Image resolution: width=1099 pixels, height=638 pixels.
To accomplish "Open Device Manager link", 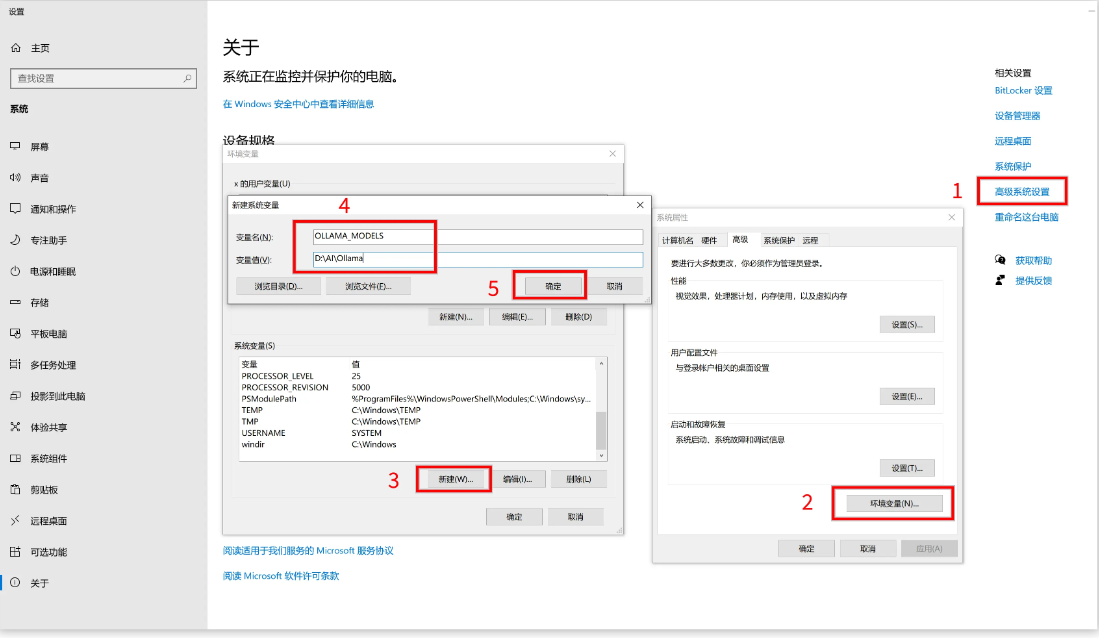I will point(1017,116).
